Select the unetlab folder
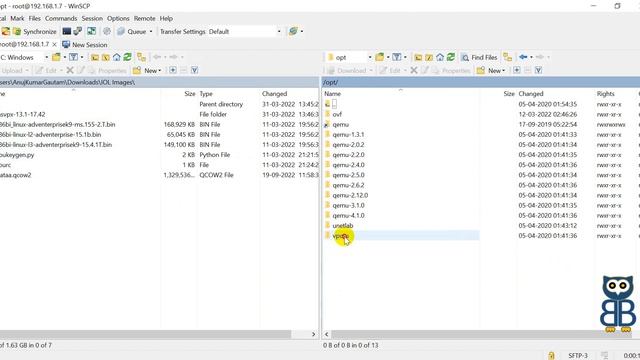This screenshot has width=640, height=360. pos(342,226)
